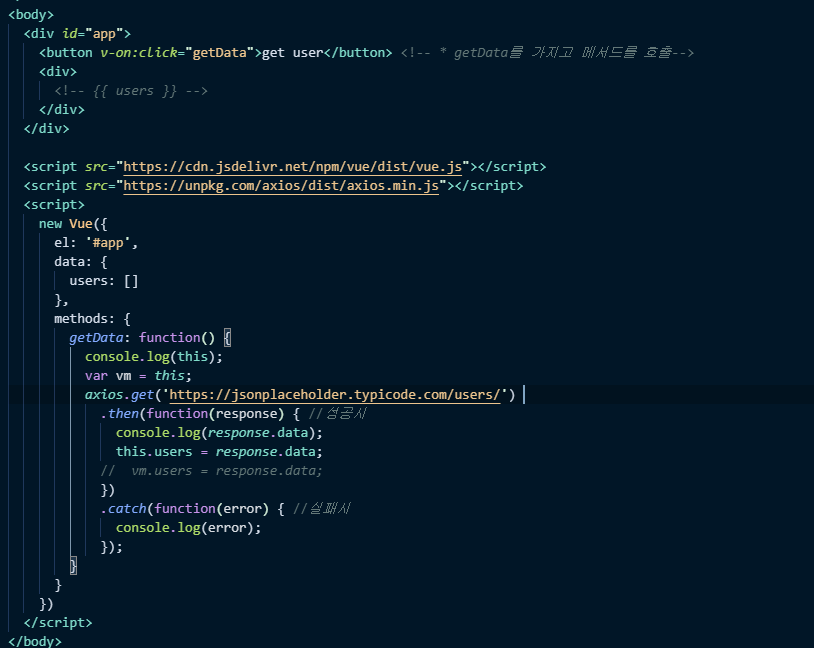Click the 'get user' button text
814x648 pixels.
292,52
